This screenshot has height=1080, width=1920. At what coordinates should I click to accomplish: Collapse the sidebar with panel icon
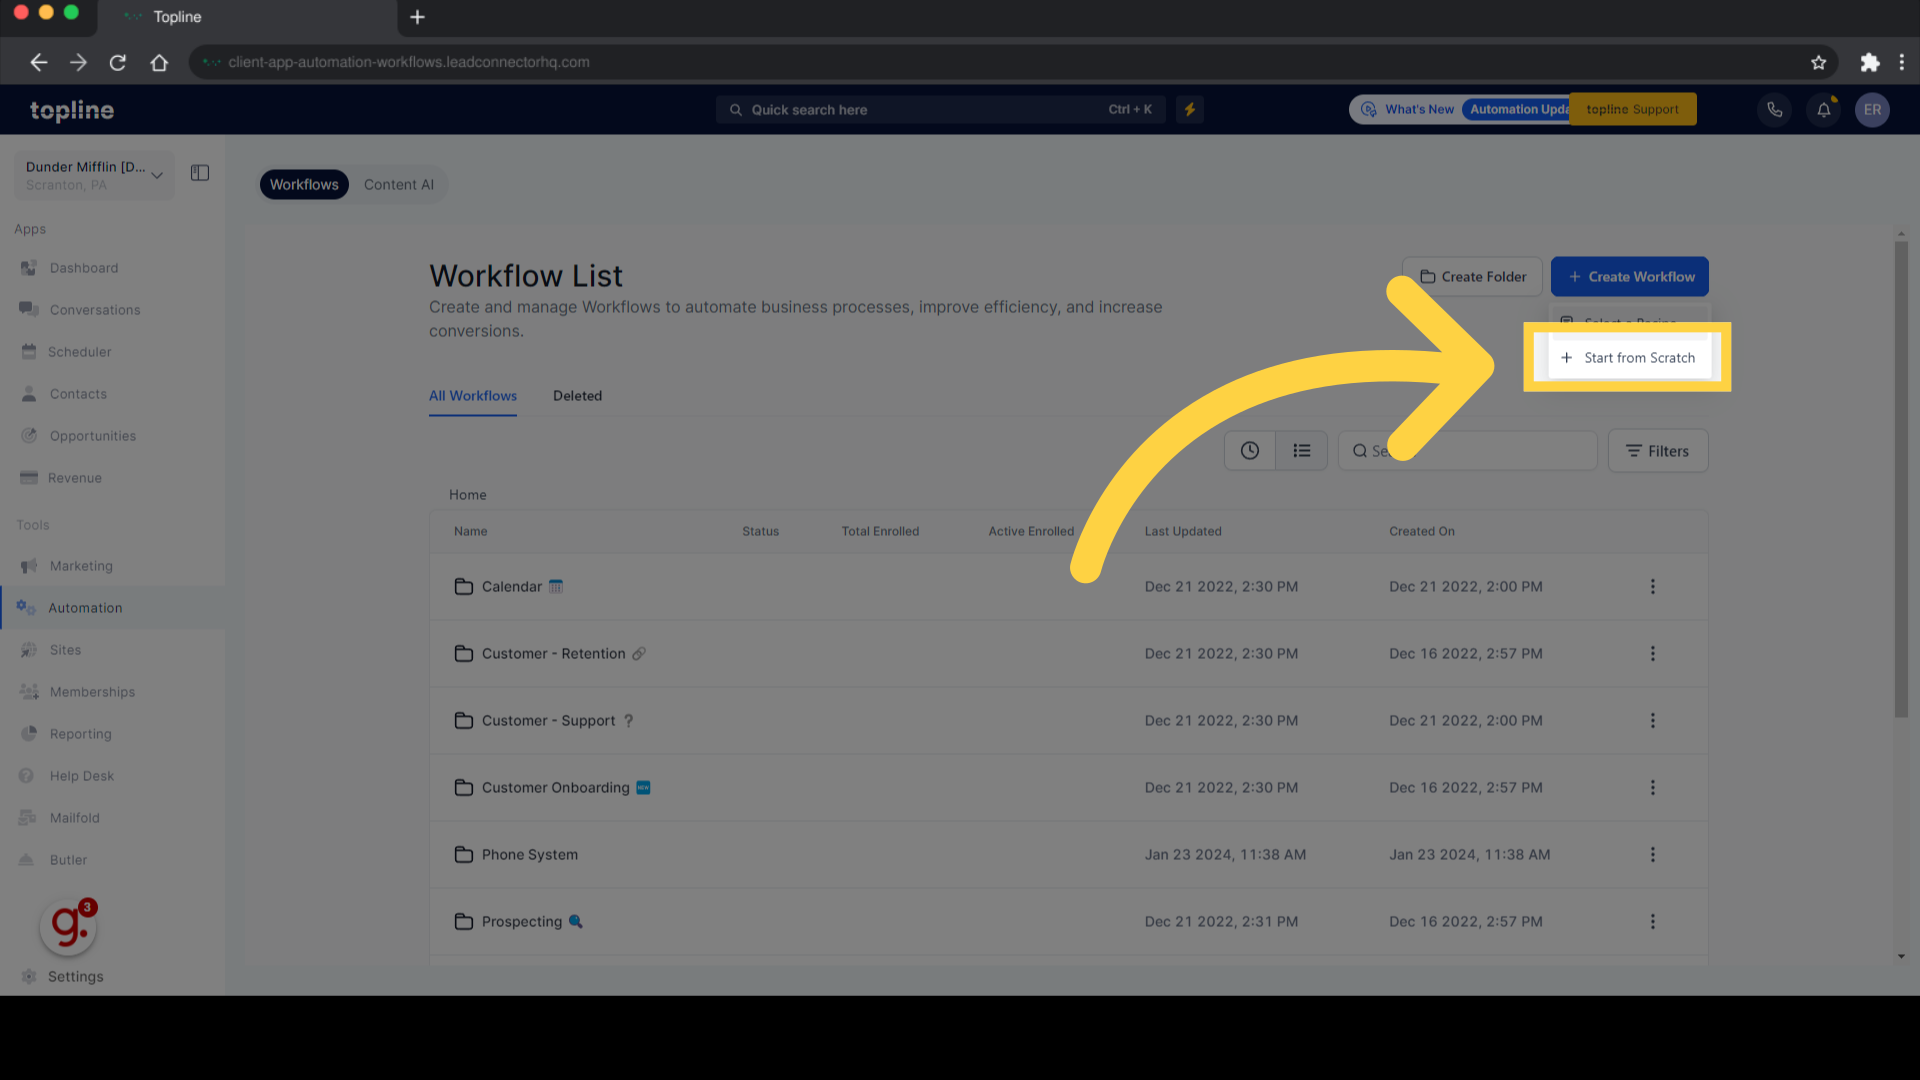click(x=200, y=173)
